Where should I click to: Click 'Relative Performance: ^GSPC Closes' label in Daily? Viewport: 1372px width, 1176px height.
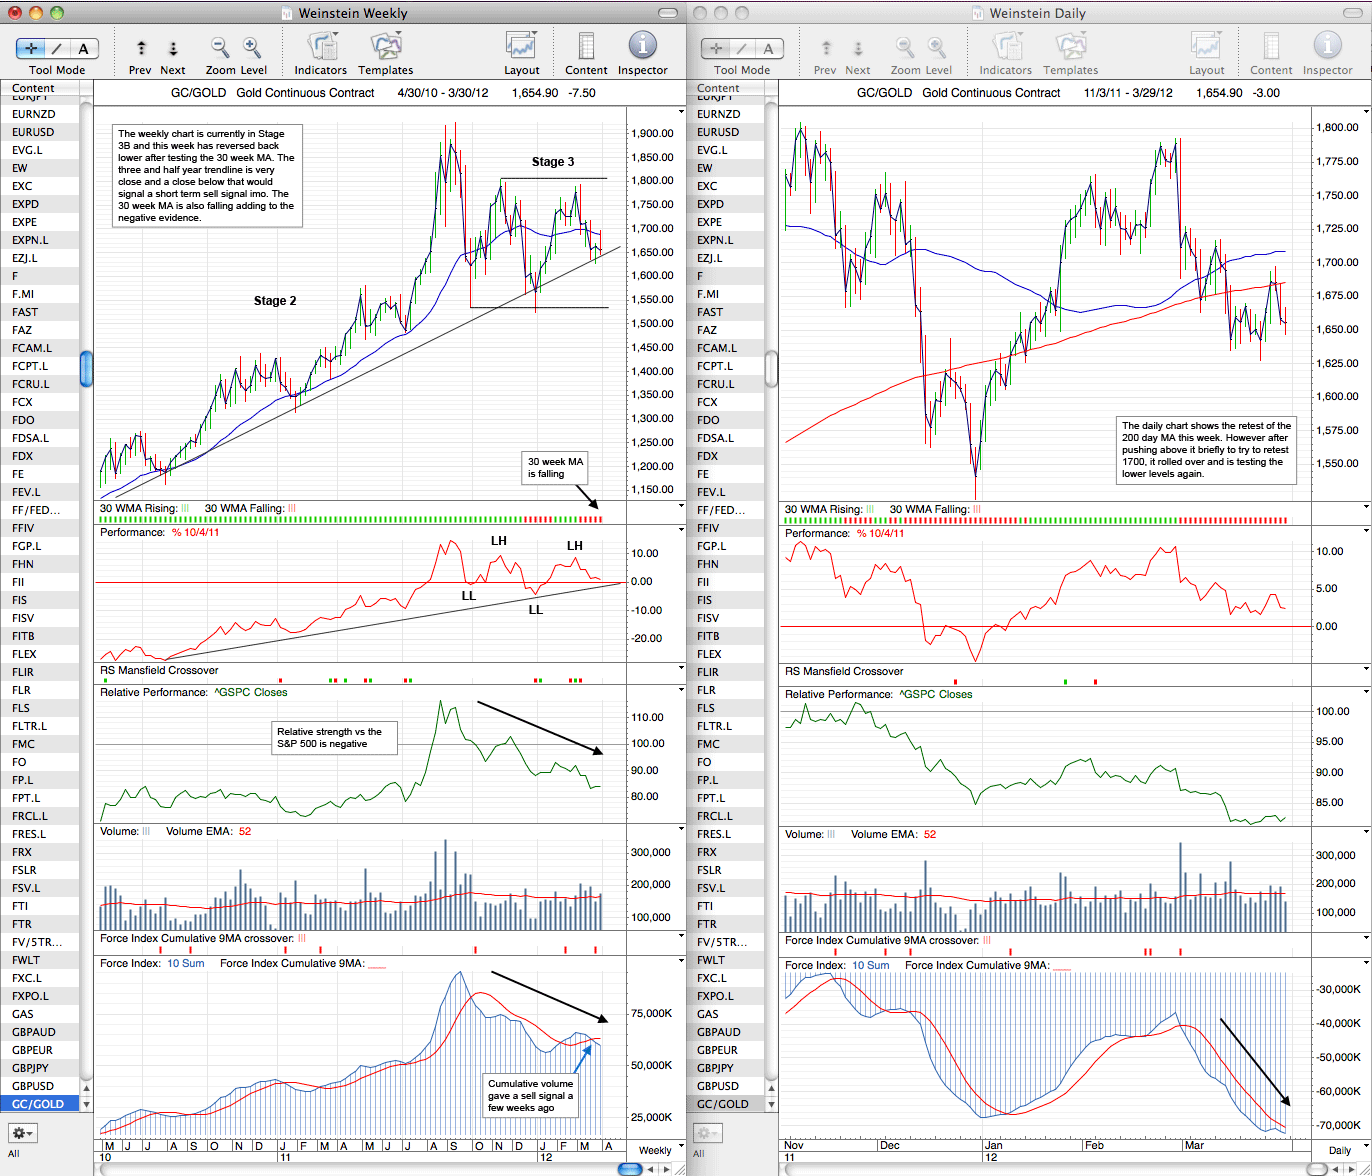tap(878, 694)
